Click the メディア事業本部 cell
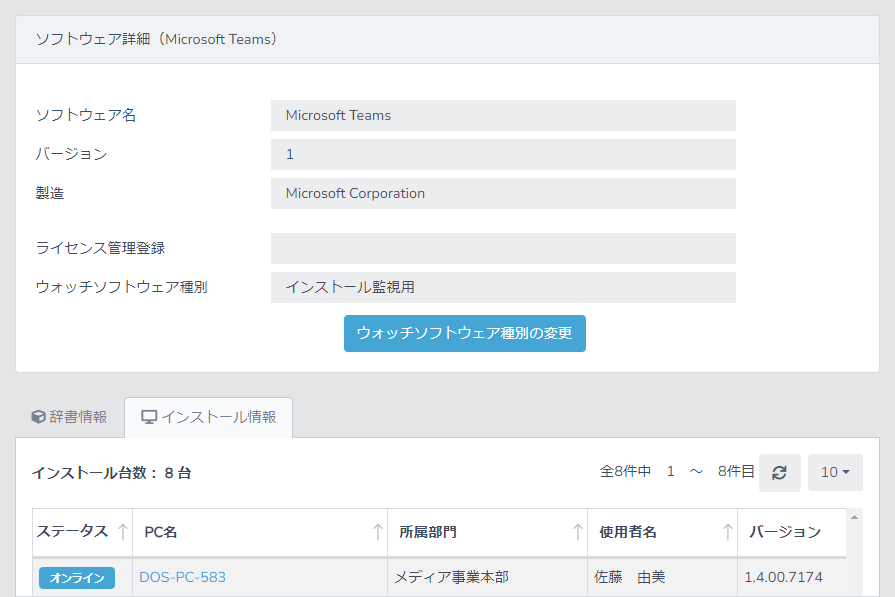Image resolution: width=895 pixels, height=597 pixels. 487,577
